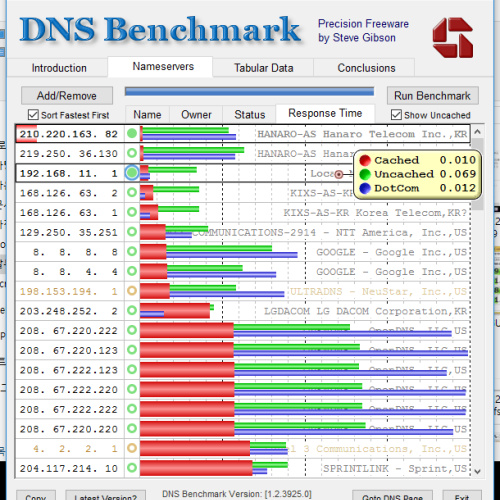
Task: Click the nameserver list scrollbar thumb
Action: click(x=478, y=174)
